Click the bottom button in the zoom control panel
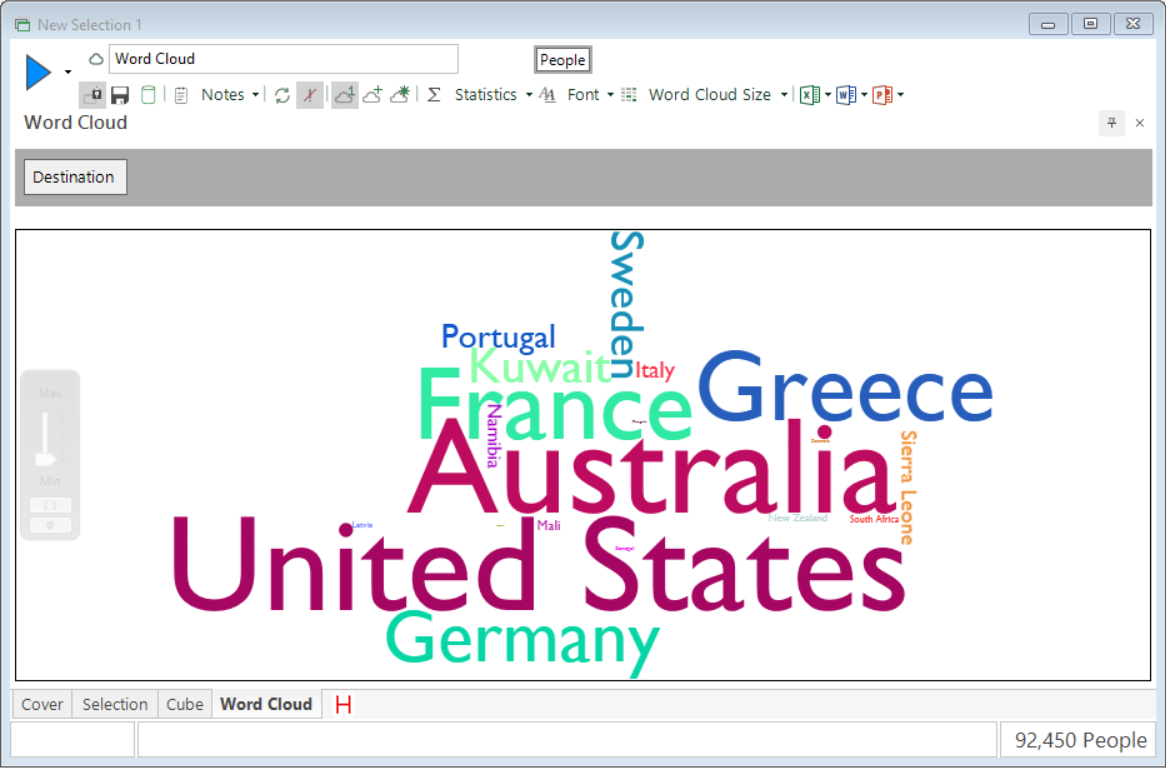The height and width of the screenshot is (768, 1166). click(50, 525)
